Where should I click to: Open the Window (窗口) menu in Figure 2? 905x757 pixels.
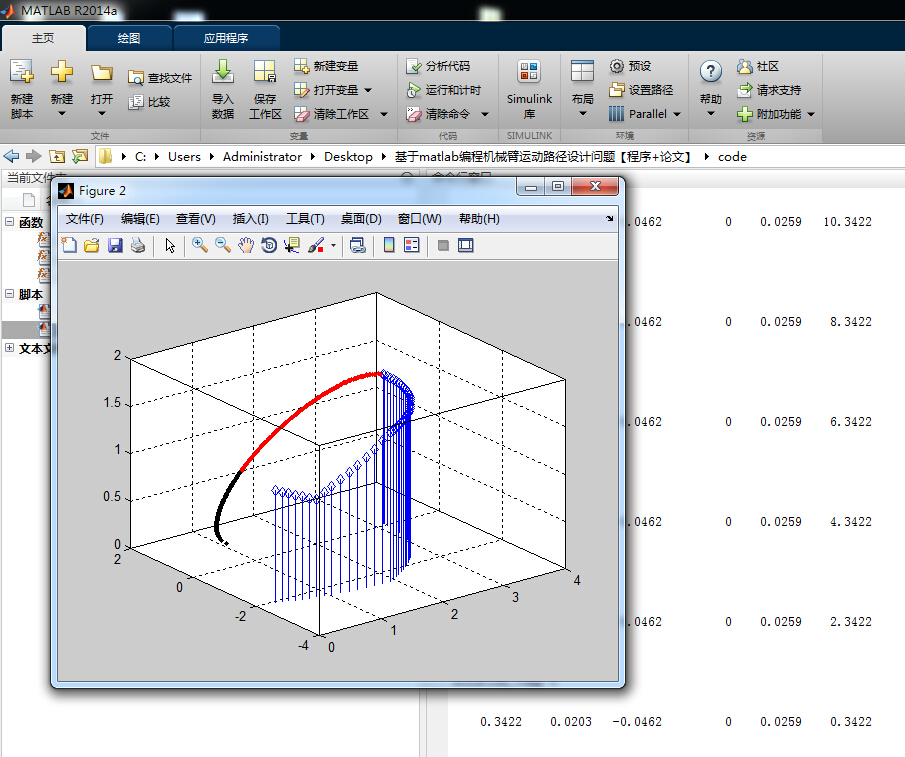[x=420, y=219]
